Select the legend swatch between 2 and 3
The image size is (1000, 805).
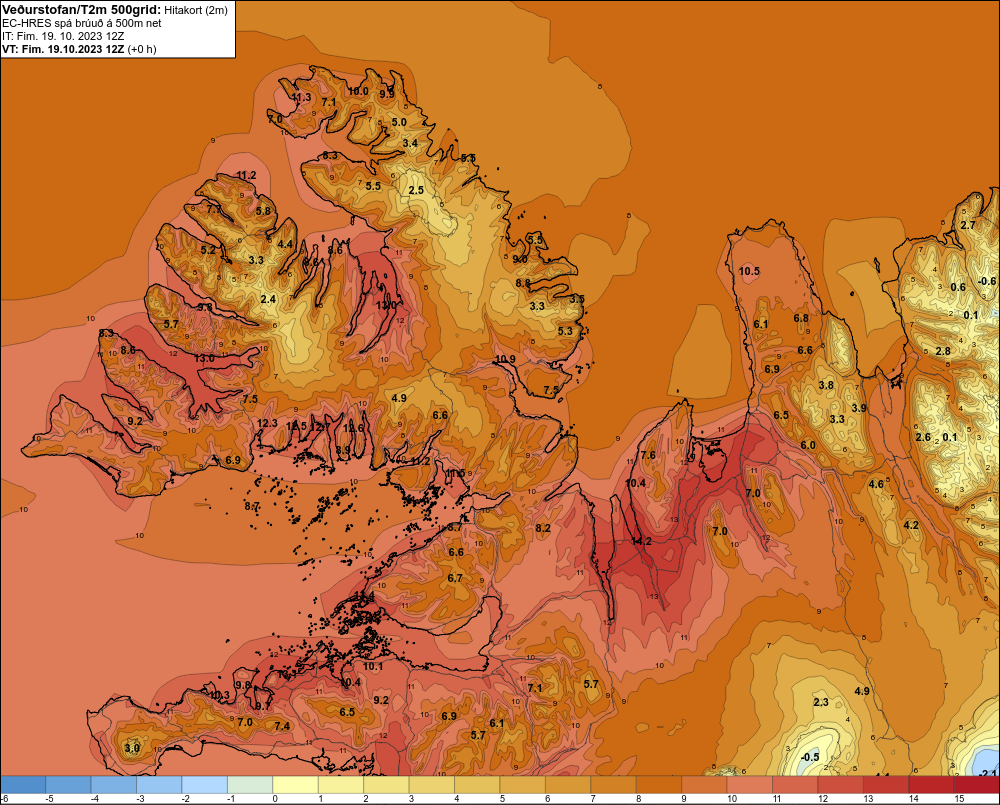pos(386,785)
